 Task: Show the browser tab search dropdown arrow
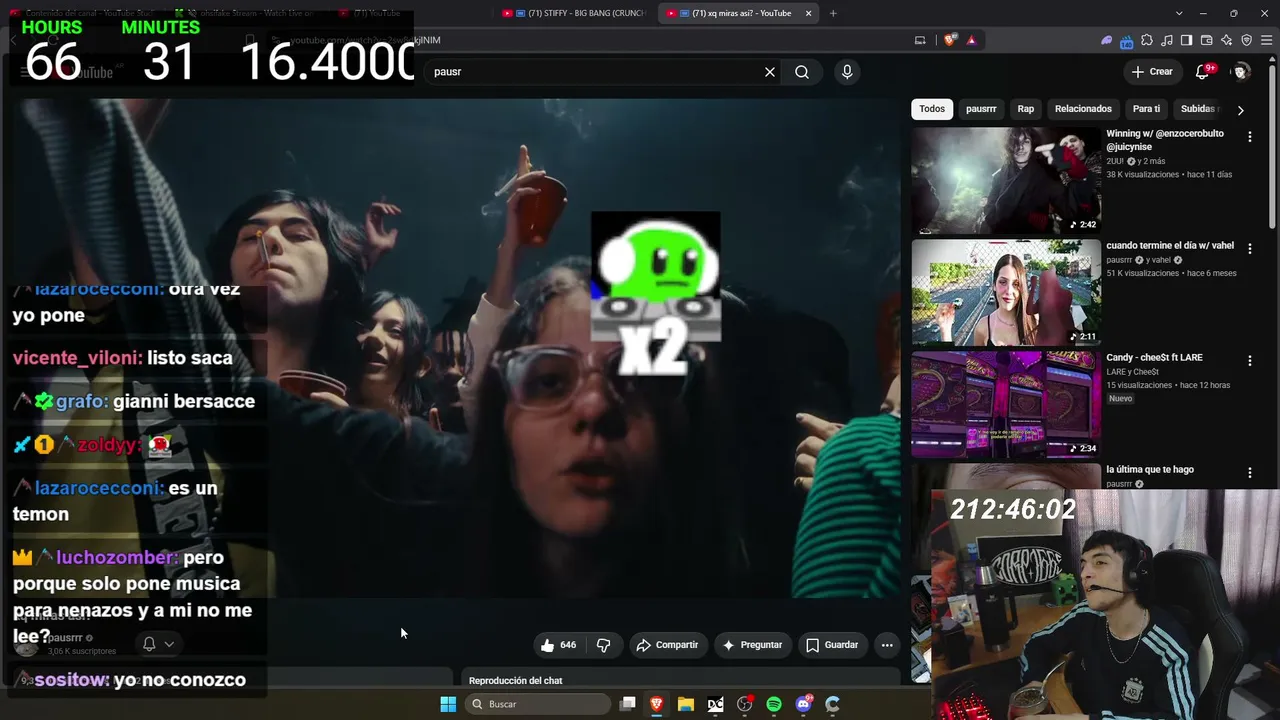pos(1179,13)
